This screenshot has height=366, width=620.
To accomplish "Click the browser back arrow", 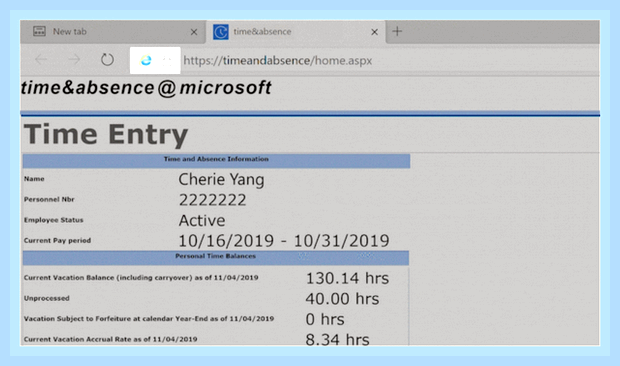I will pyautogui.click(x=41, y=60).
